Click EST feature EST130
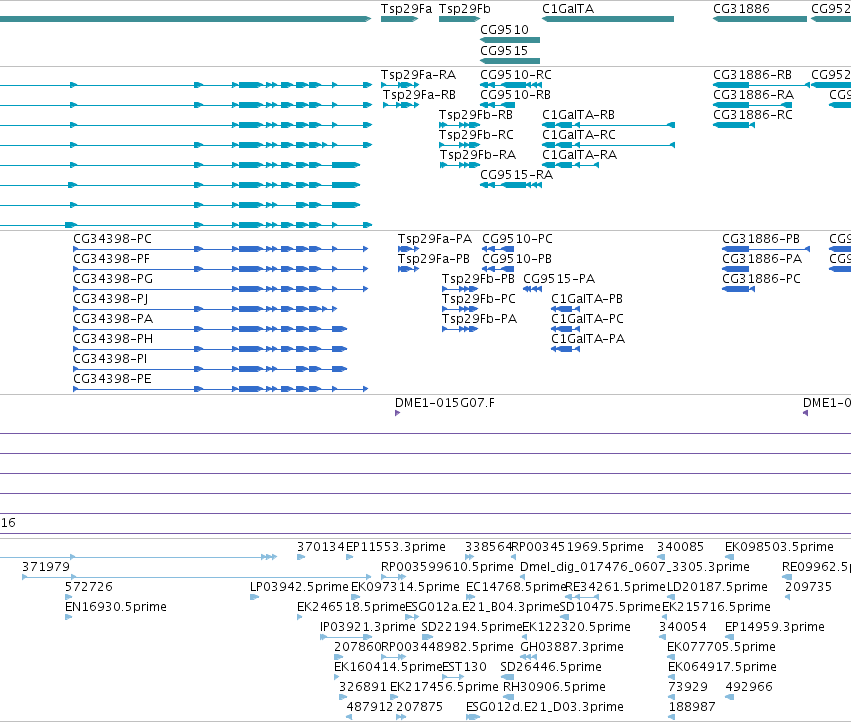 click(464, 667)
